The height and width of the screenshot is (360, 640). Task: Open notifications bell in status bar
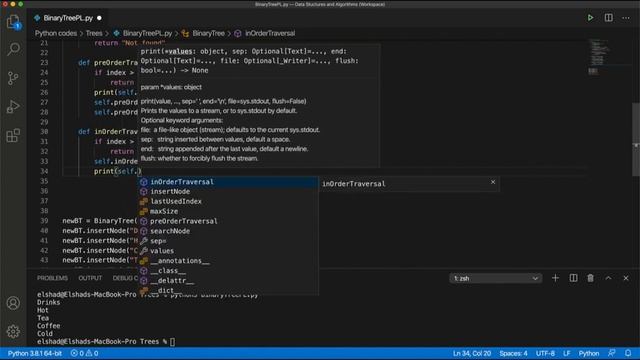click(x=628, y=353)
